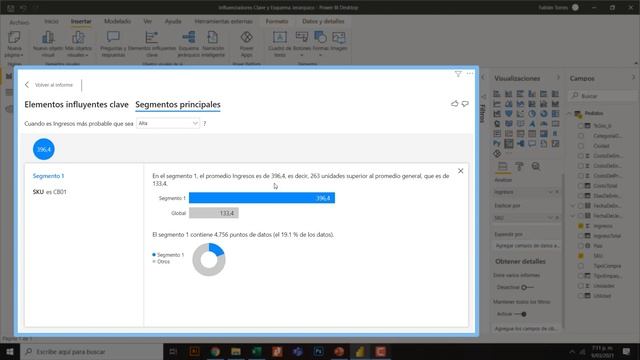Collapse the Visualizaciones pane chevron
Screen dimensions: 640x360
click(558, 78)
